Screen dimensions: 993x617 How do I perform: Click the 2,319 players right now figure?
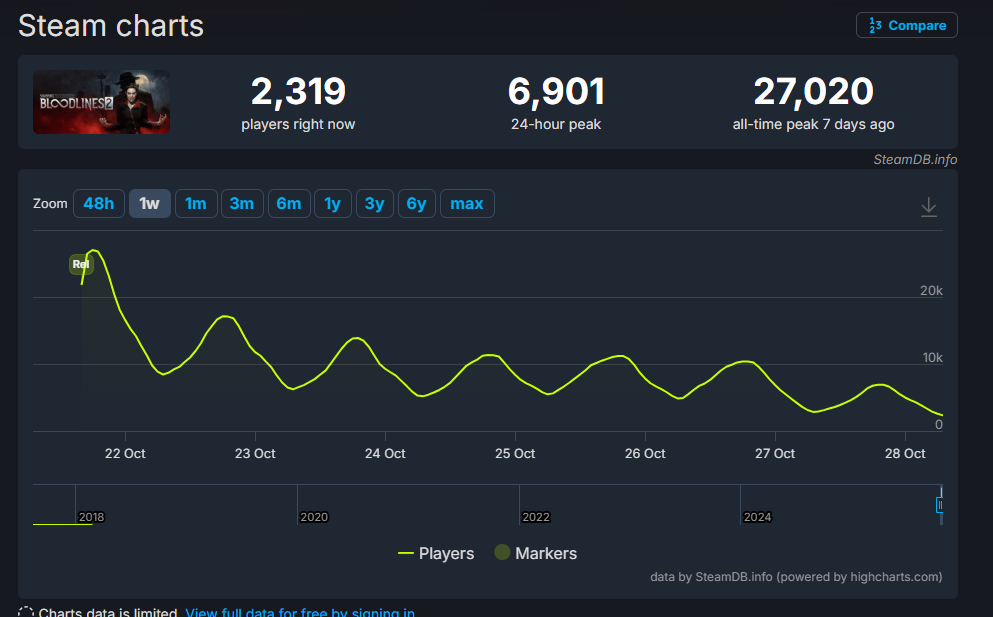click(x=298, y=91)
